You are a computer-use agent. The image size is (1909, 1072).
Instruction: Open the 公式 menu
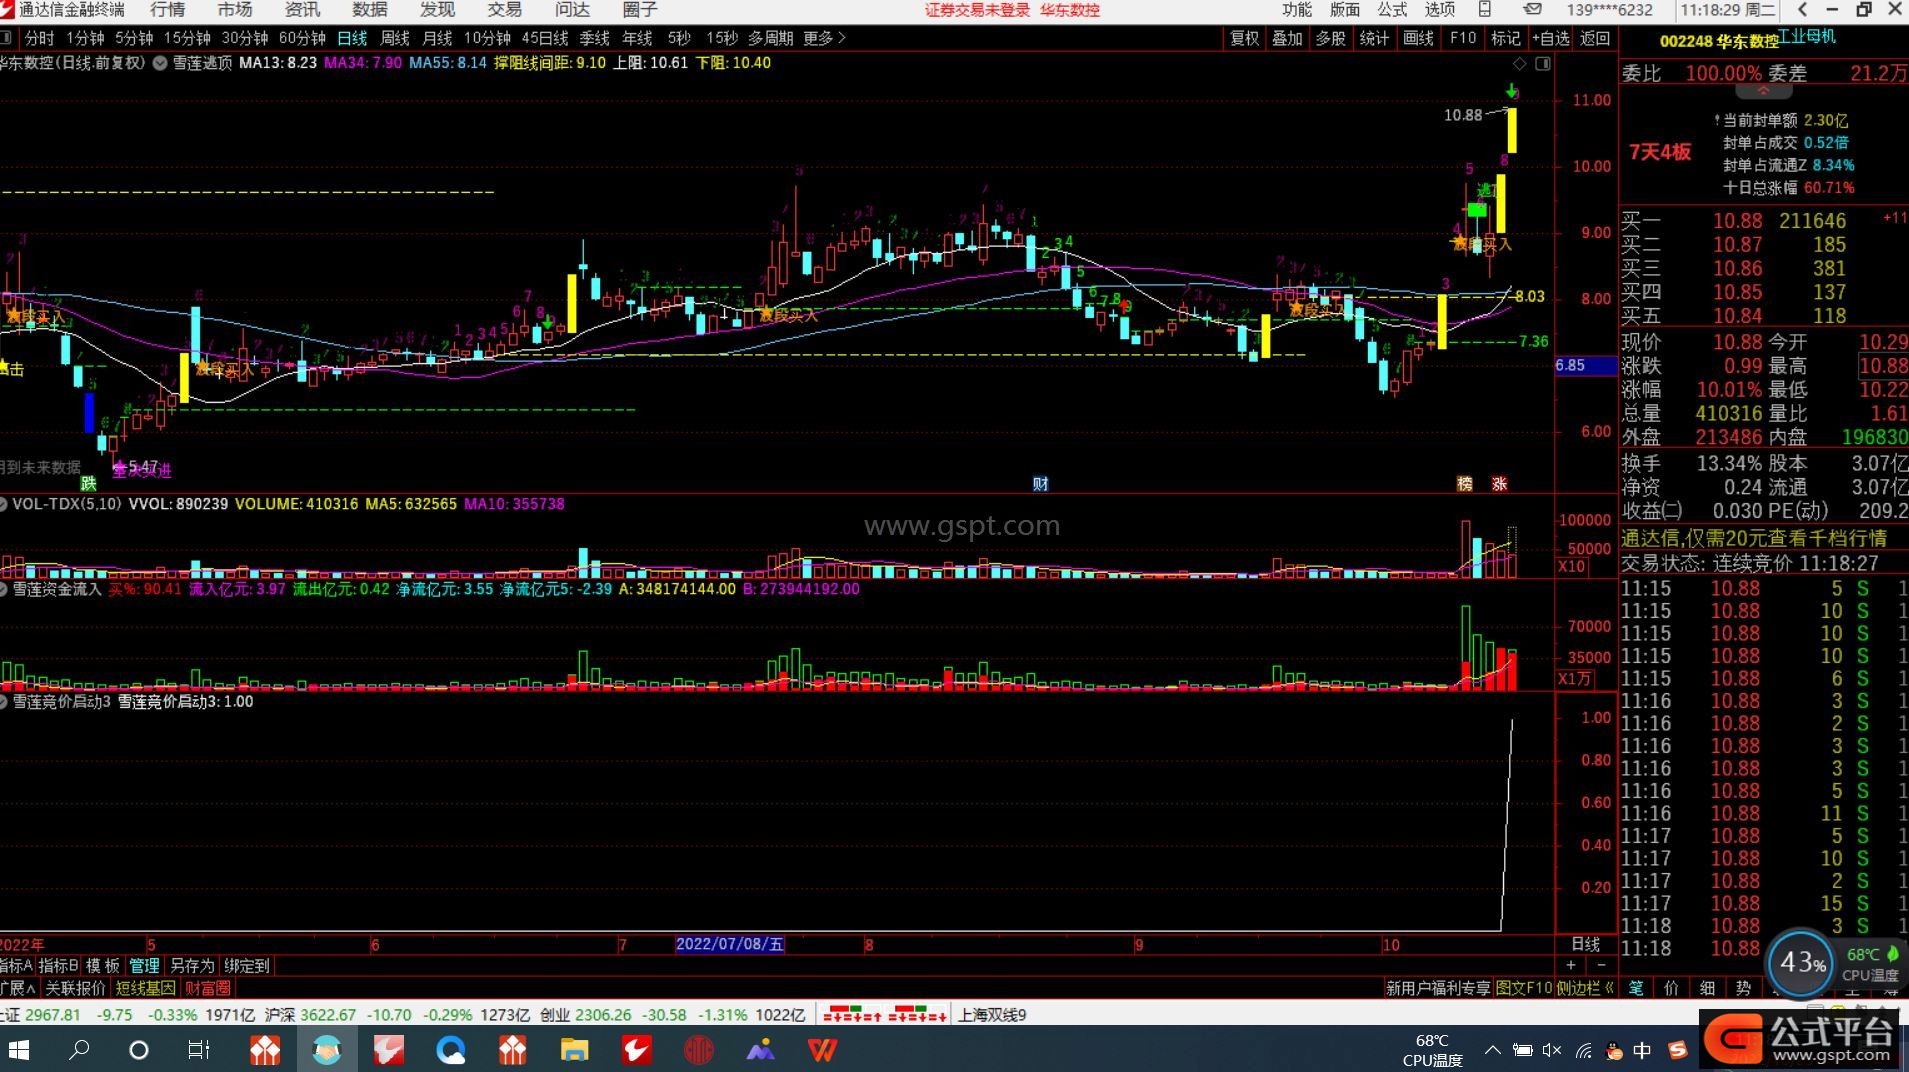click(x=1392, y=10)
